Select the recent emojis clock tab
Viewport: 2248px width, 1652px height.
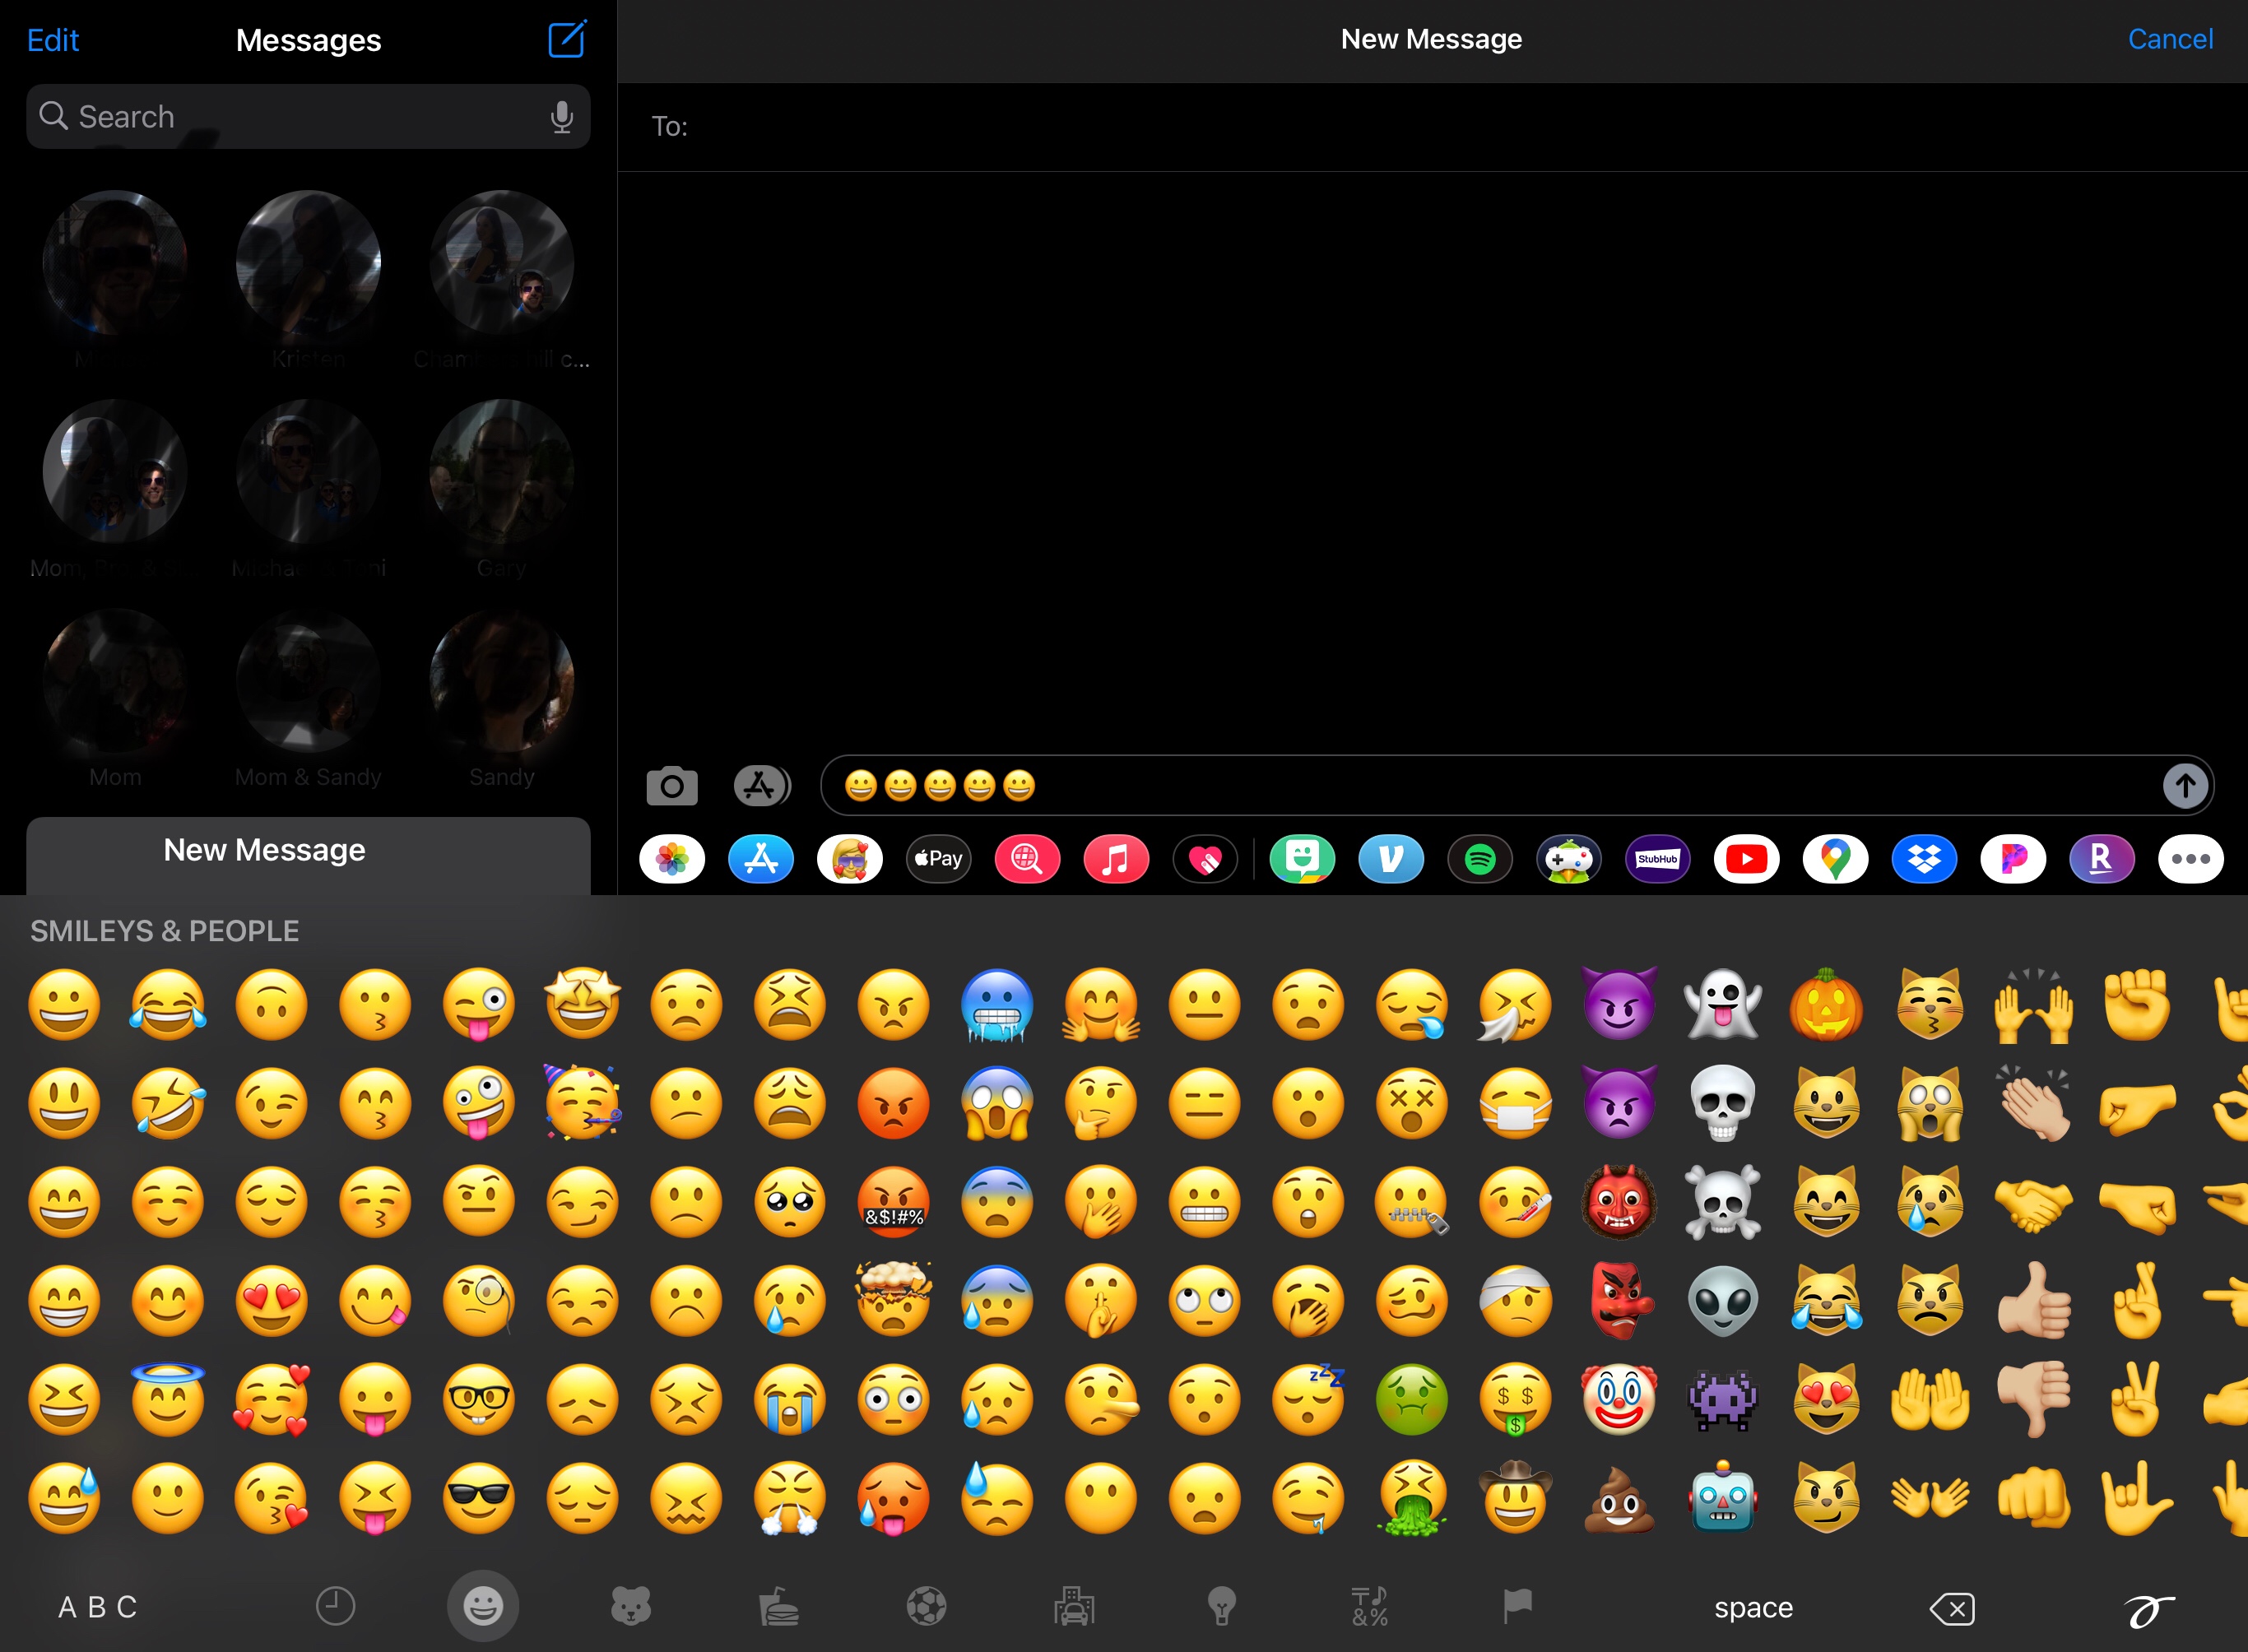(x=335, y=1607)
